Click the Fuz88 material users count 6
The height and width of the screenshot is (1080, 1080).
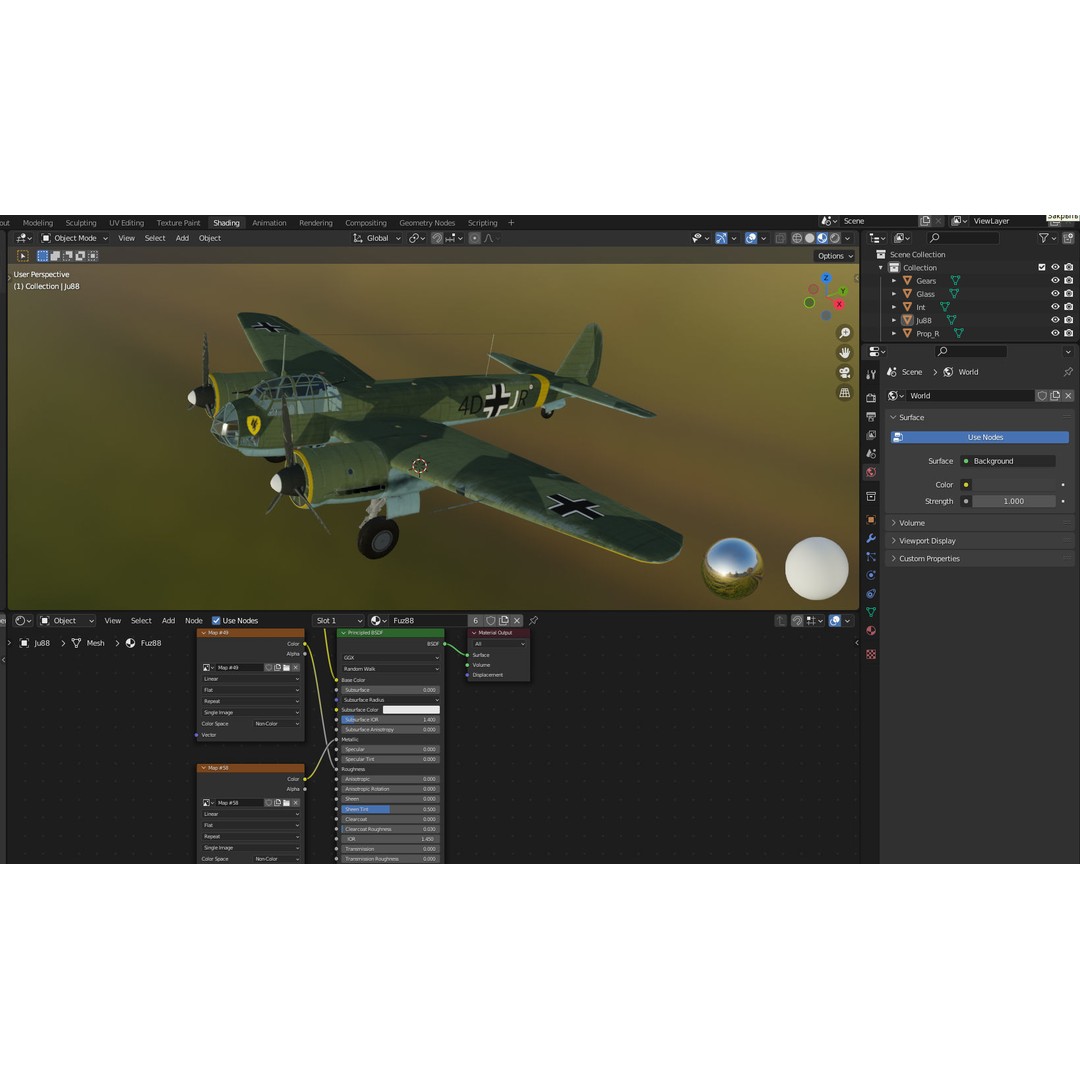coord(475,621)
